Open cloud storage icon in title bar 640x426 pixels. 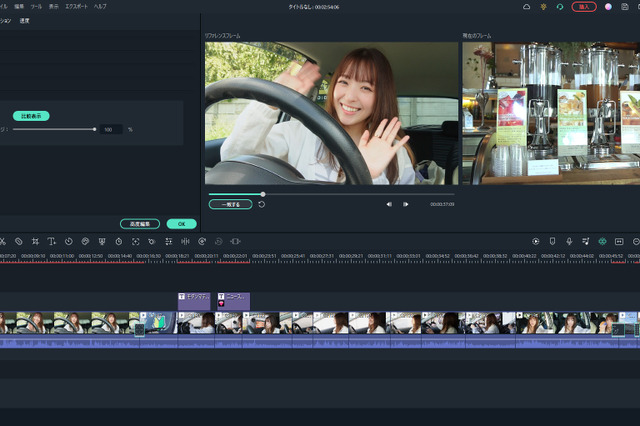click(x=527, y=7)
